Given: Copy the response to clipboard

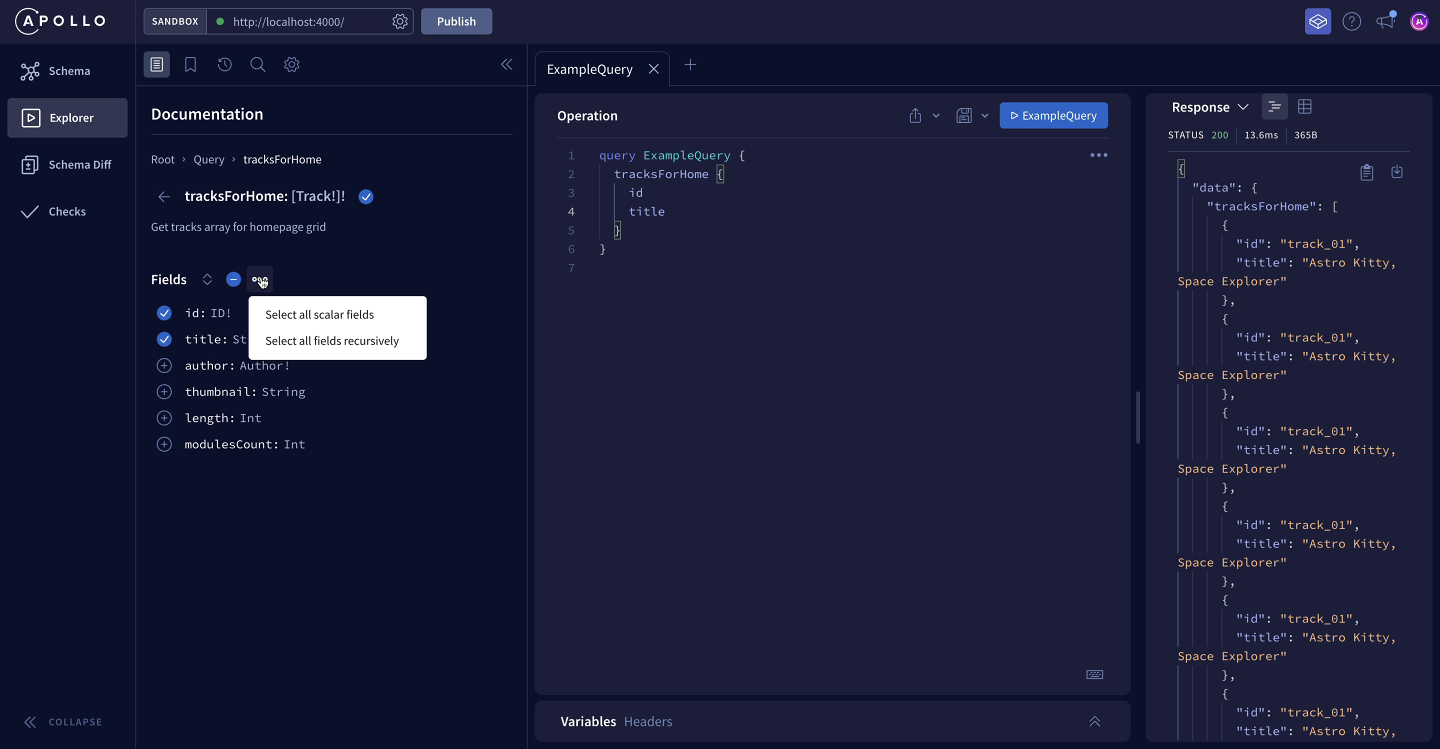Looking at the screenshot, I should click(1367, 173).
